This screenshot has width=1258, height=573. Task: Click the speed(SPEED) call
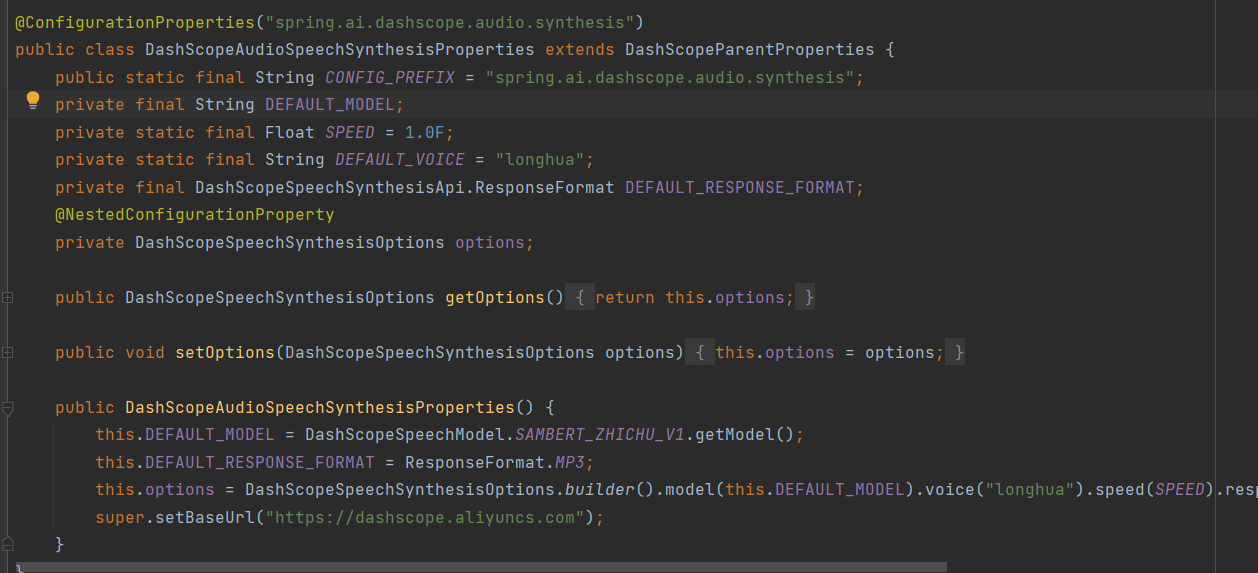click(x=1155, y=489)
